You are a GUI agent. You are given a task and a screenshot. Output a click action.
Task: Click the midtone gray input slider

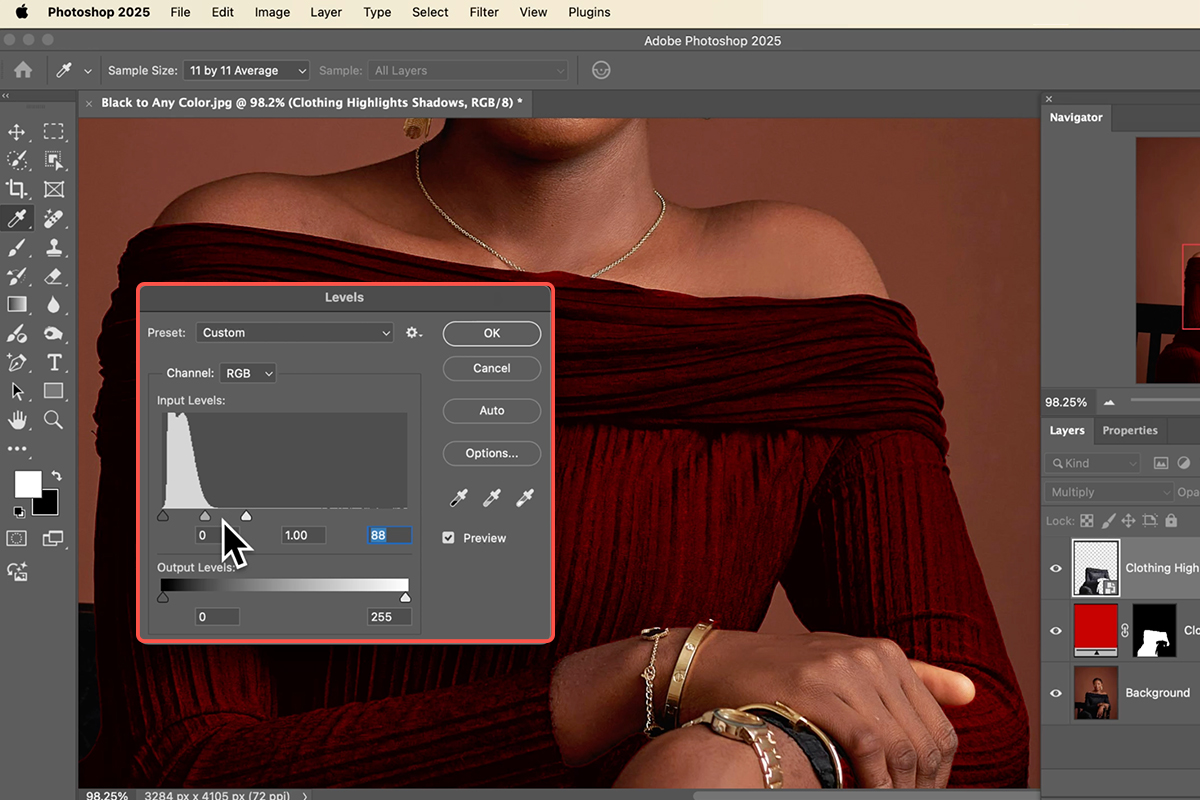[x=205, y=516]
